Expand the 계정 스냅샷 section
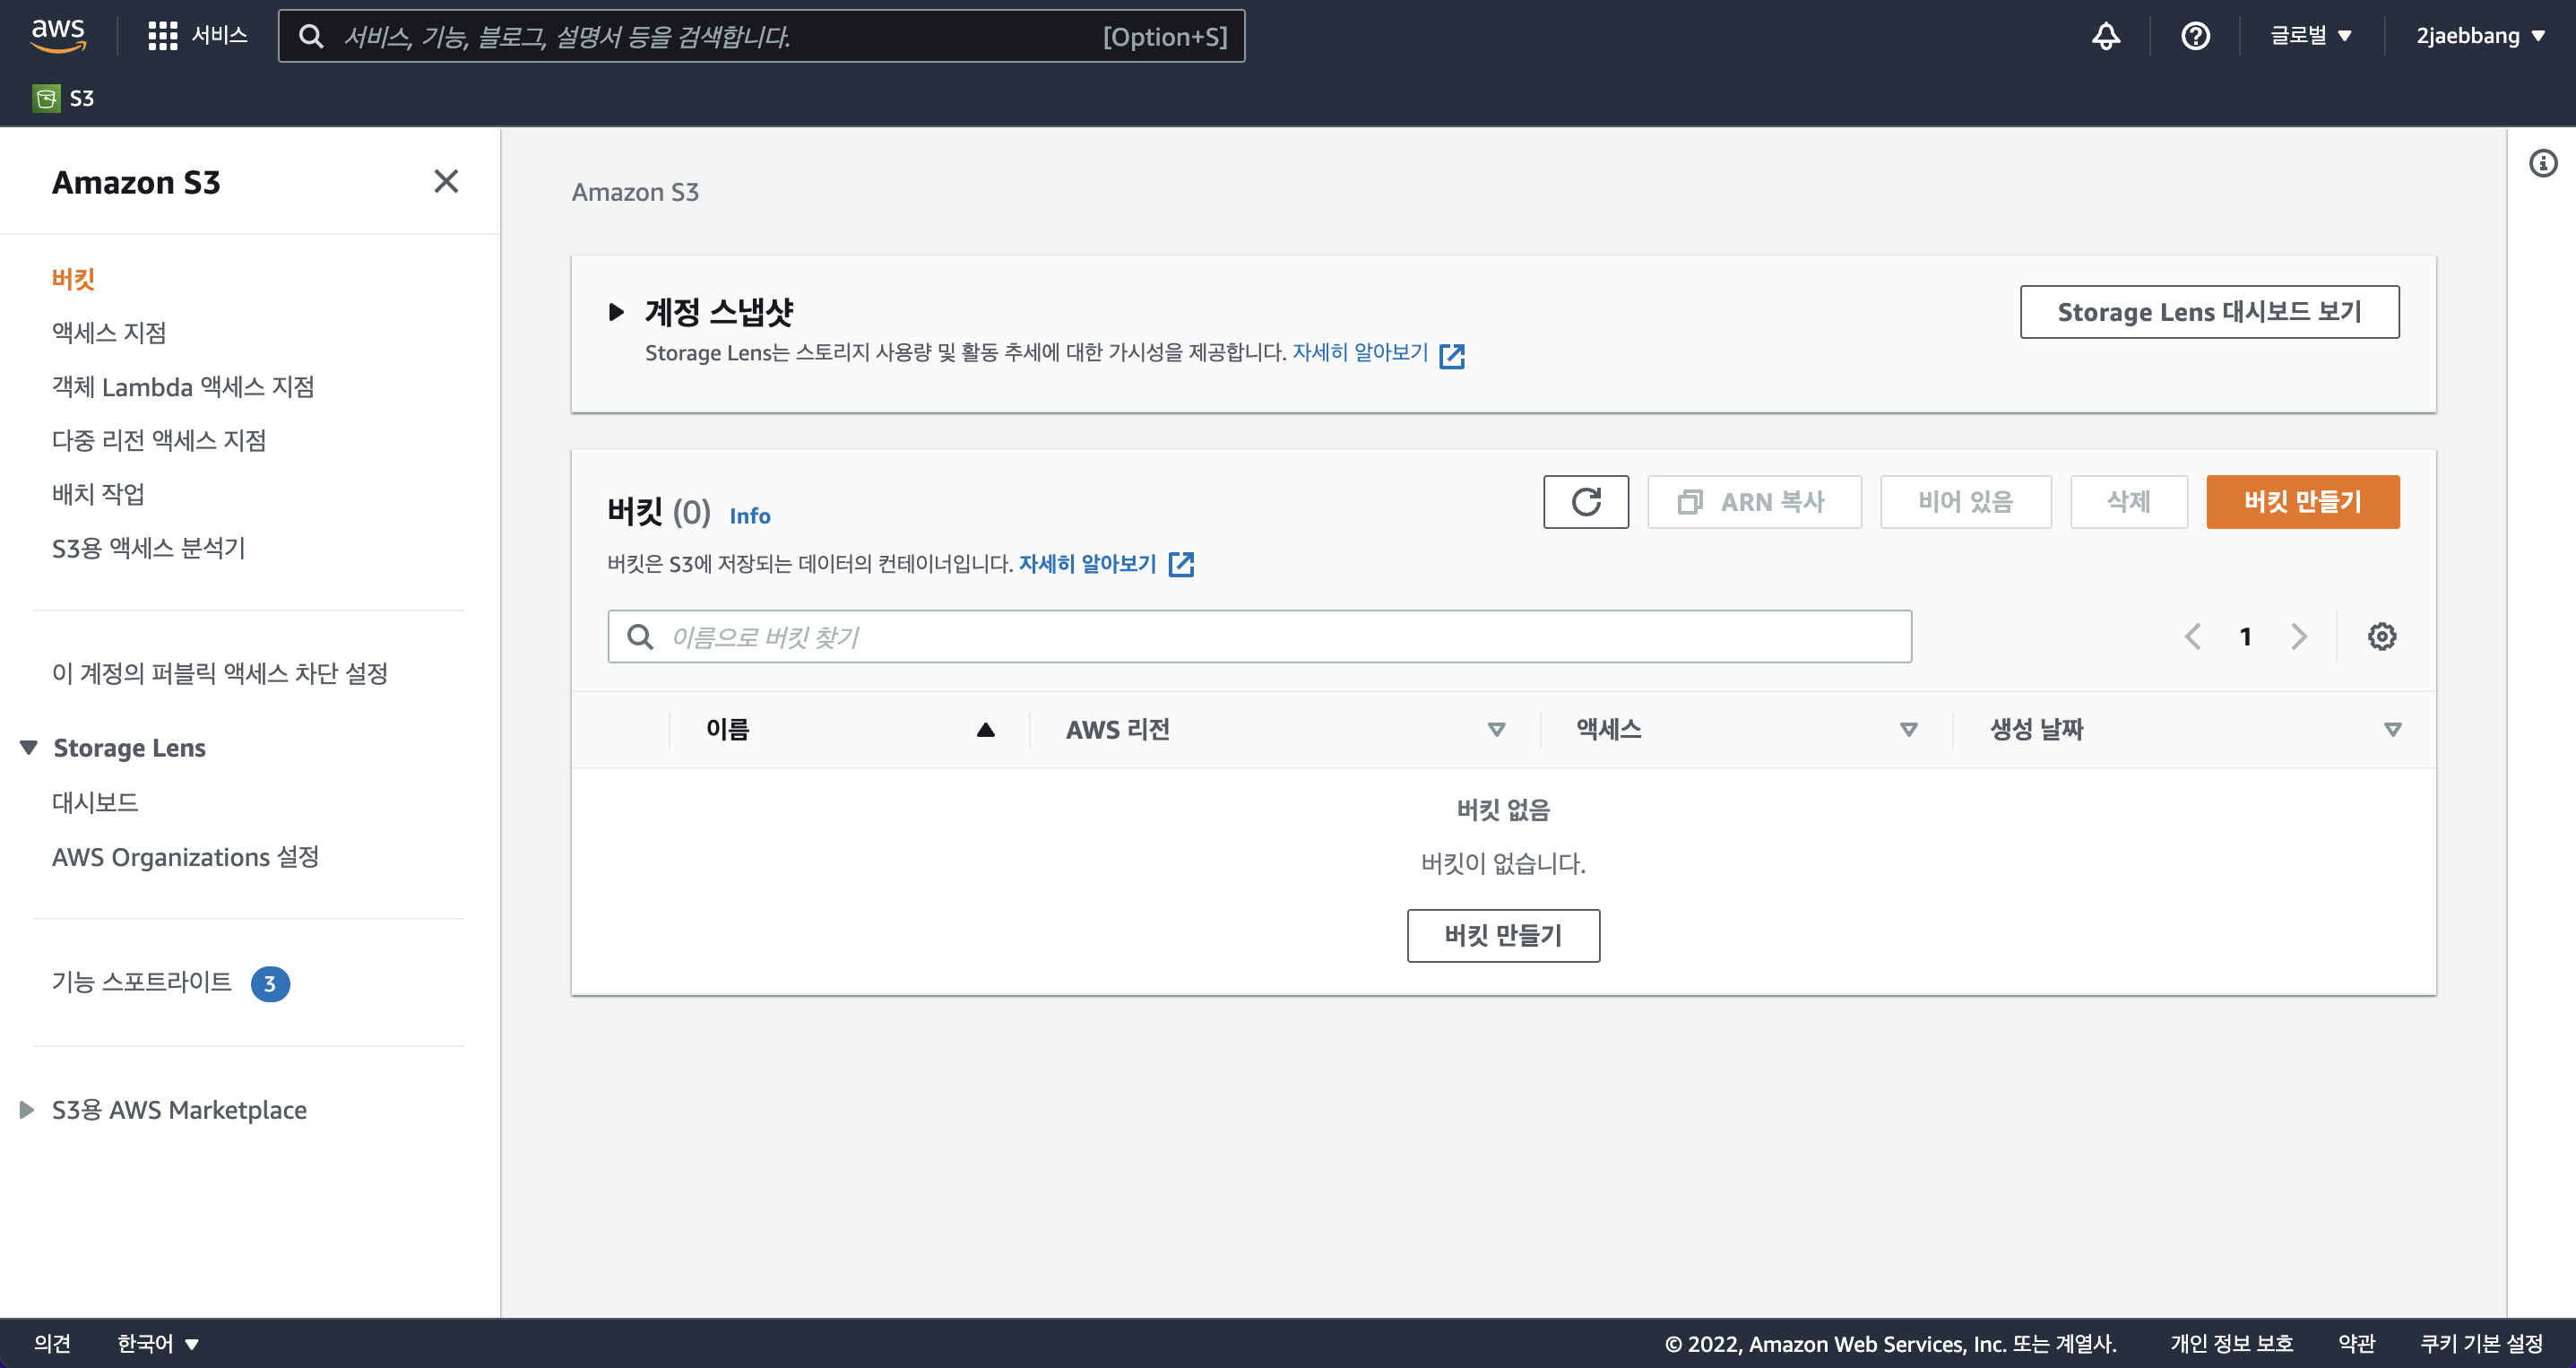Screen dimensions: 2576x1368 point(617,312)
